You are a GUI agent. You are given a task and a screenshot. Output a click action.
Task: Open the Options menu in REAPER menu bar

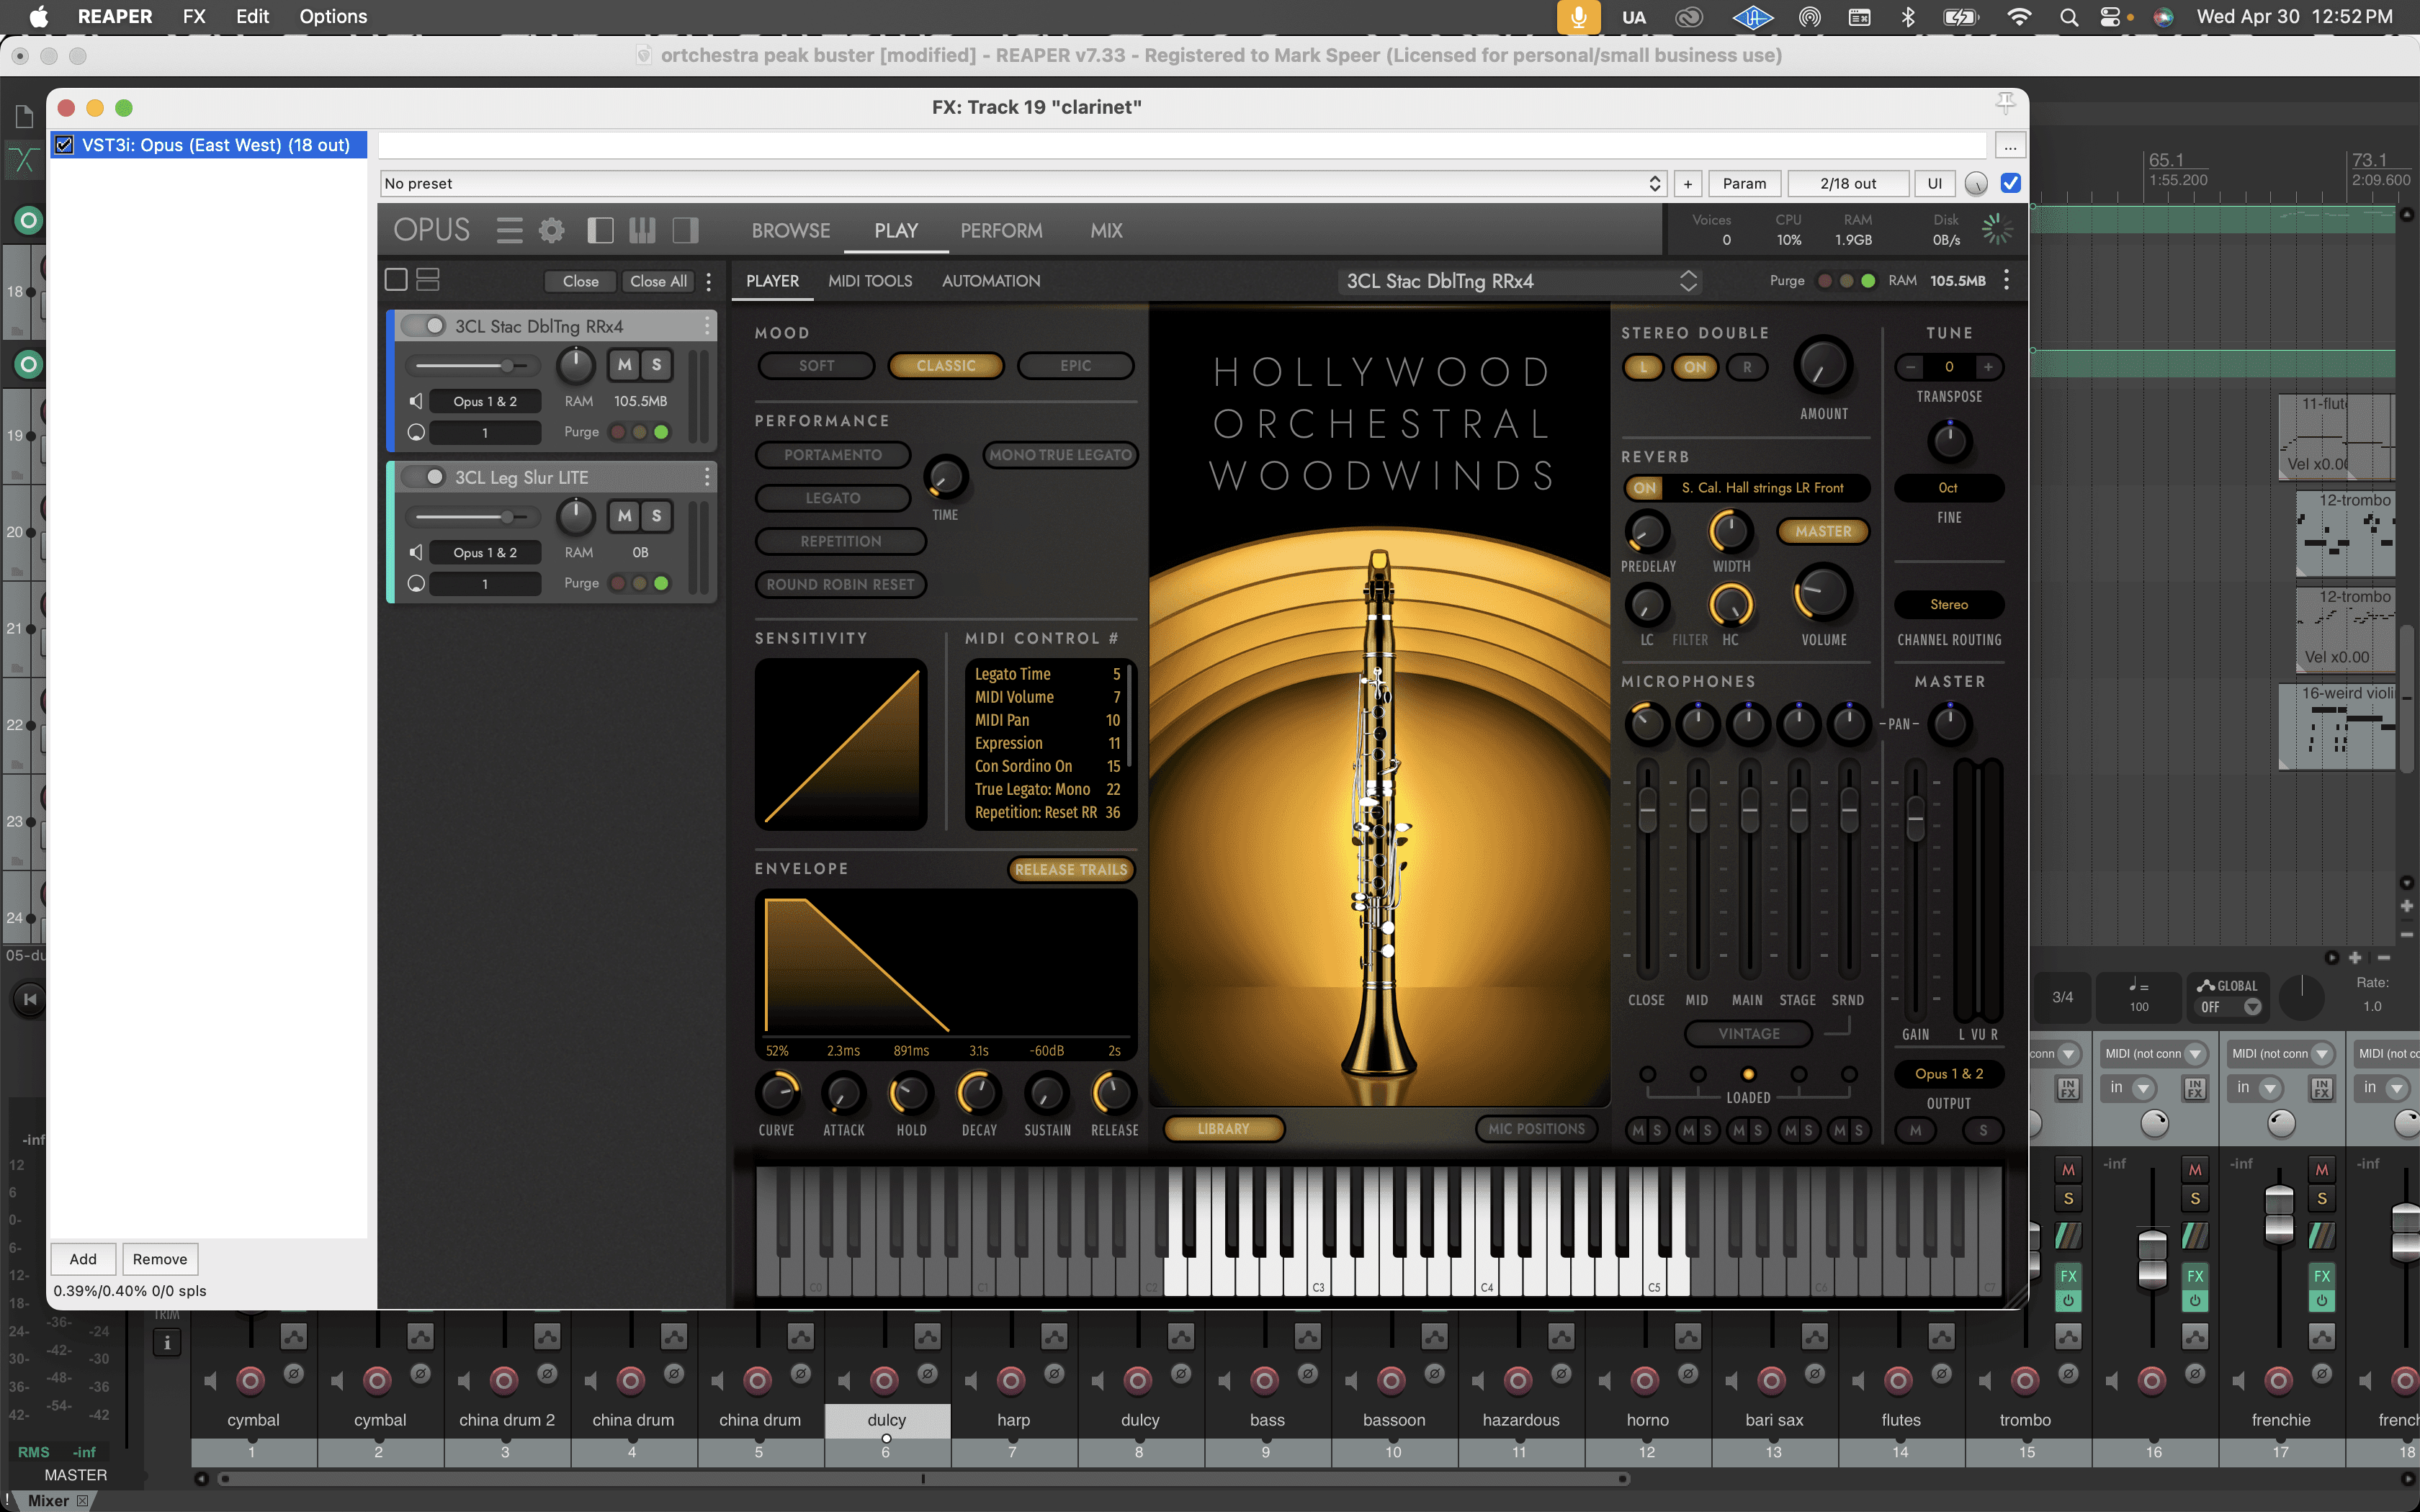[x=333, y=17]
